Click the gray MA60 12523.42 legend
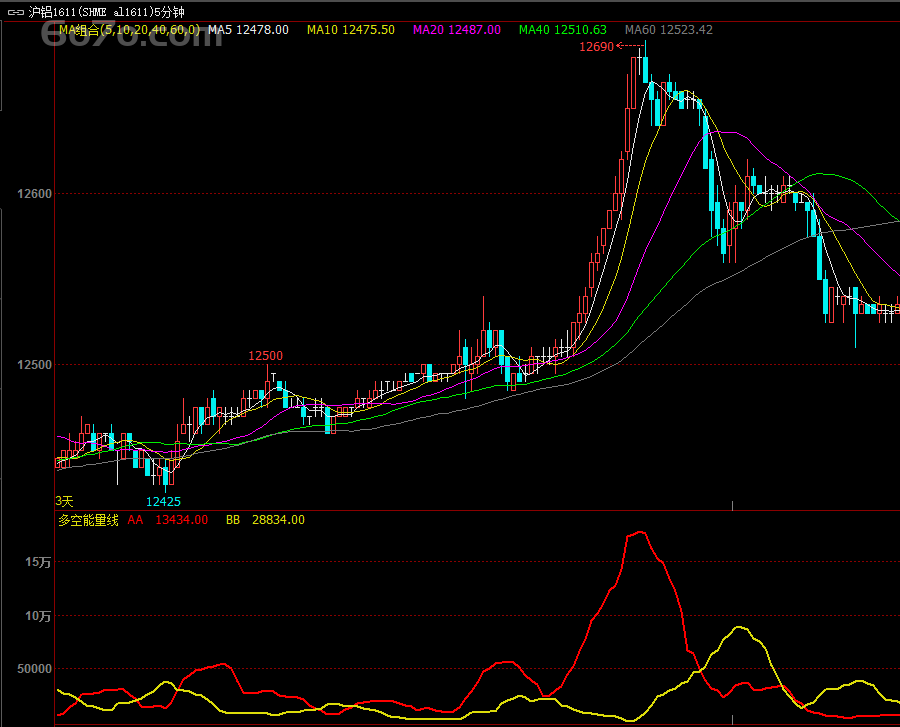The height and width of the screenshot is (727, 900). (x=668, y=30)
